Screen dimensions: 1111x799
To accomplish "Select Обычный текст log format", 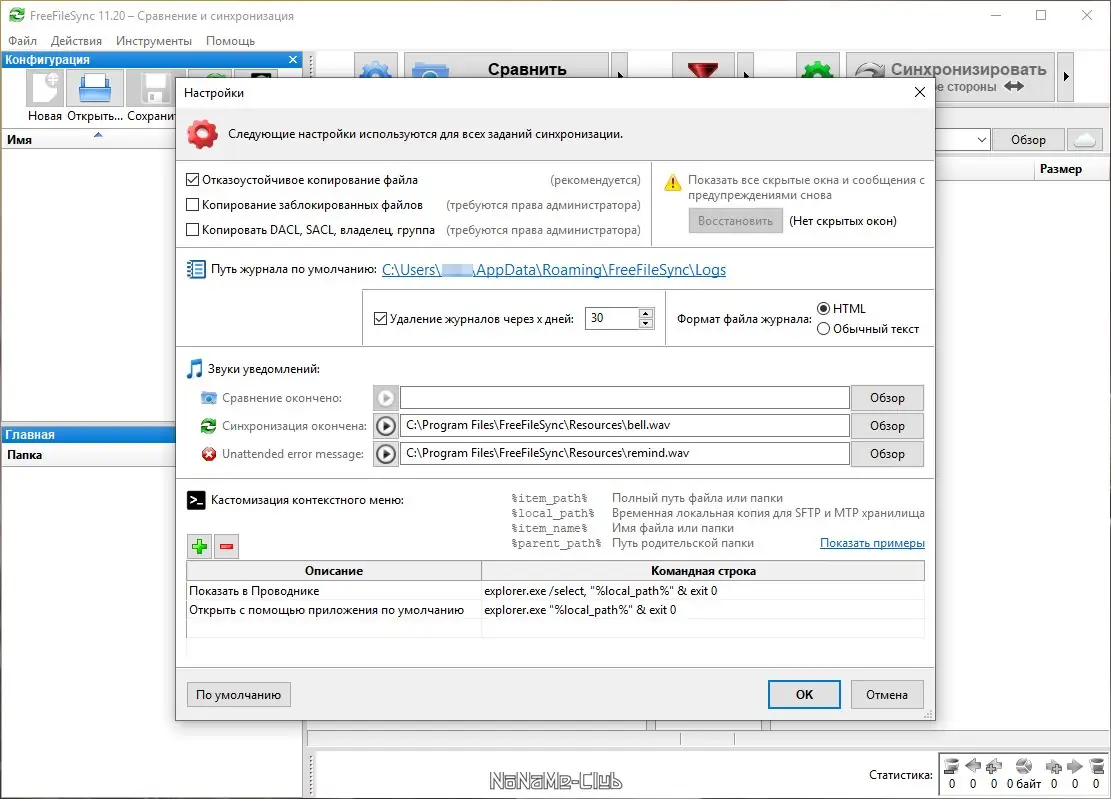I will point(823,329).
